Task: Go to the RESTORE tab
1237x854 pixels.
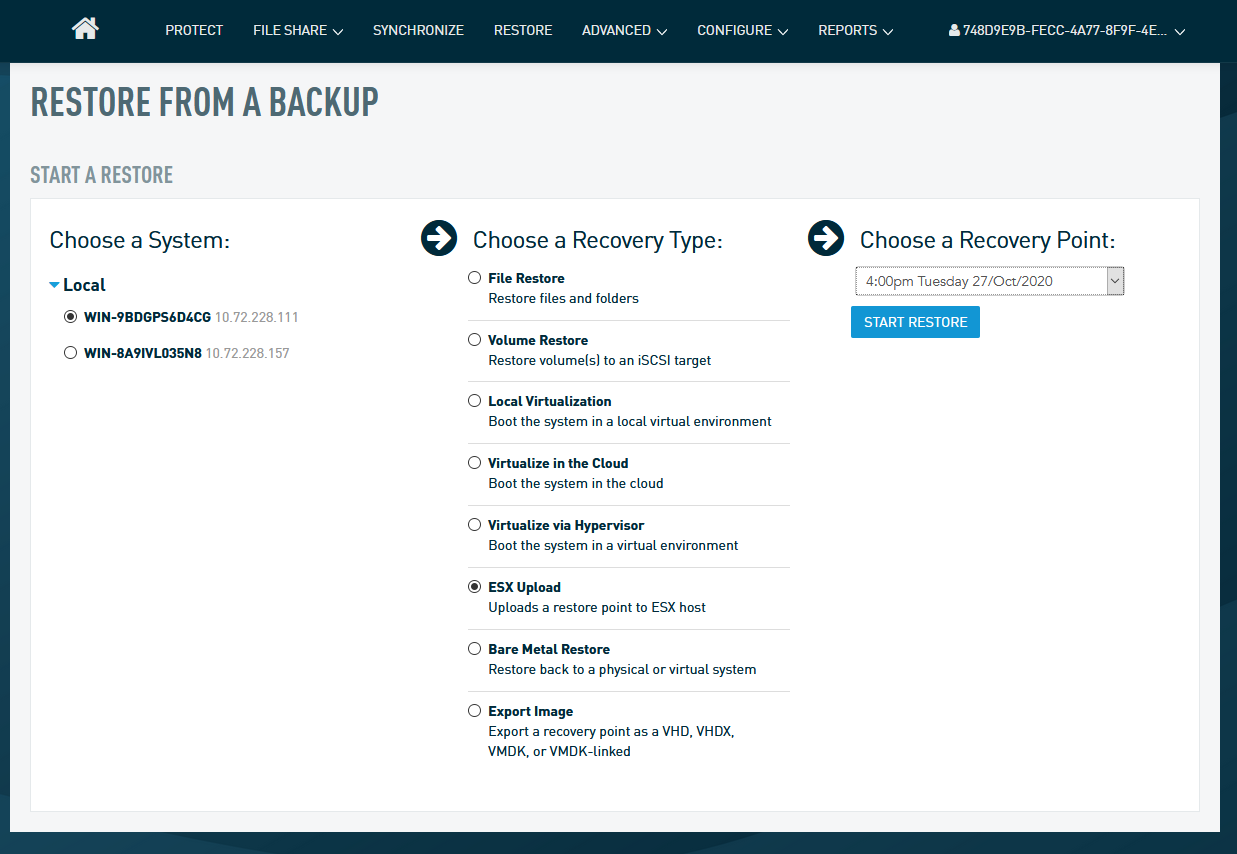Action: [523, 30]
